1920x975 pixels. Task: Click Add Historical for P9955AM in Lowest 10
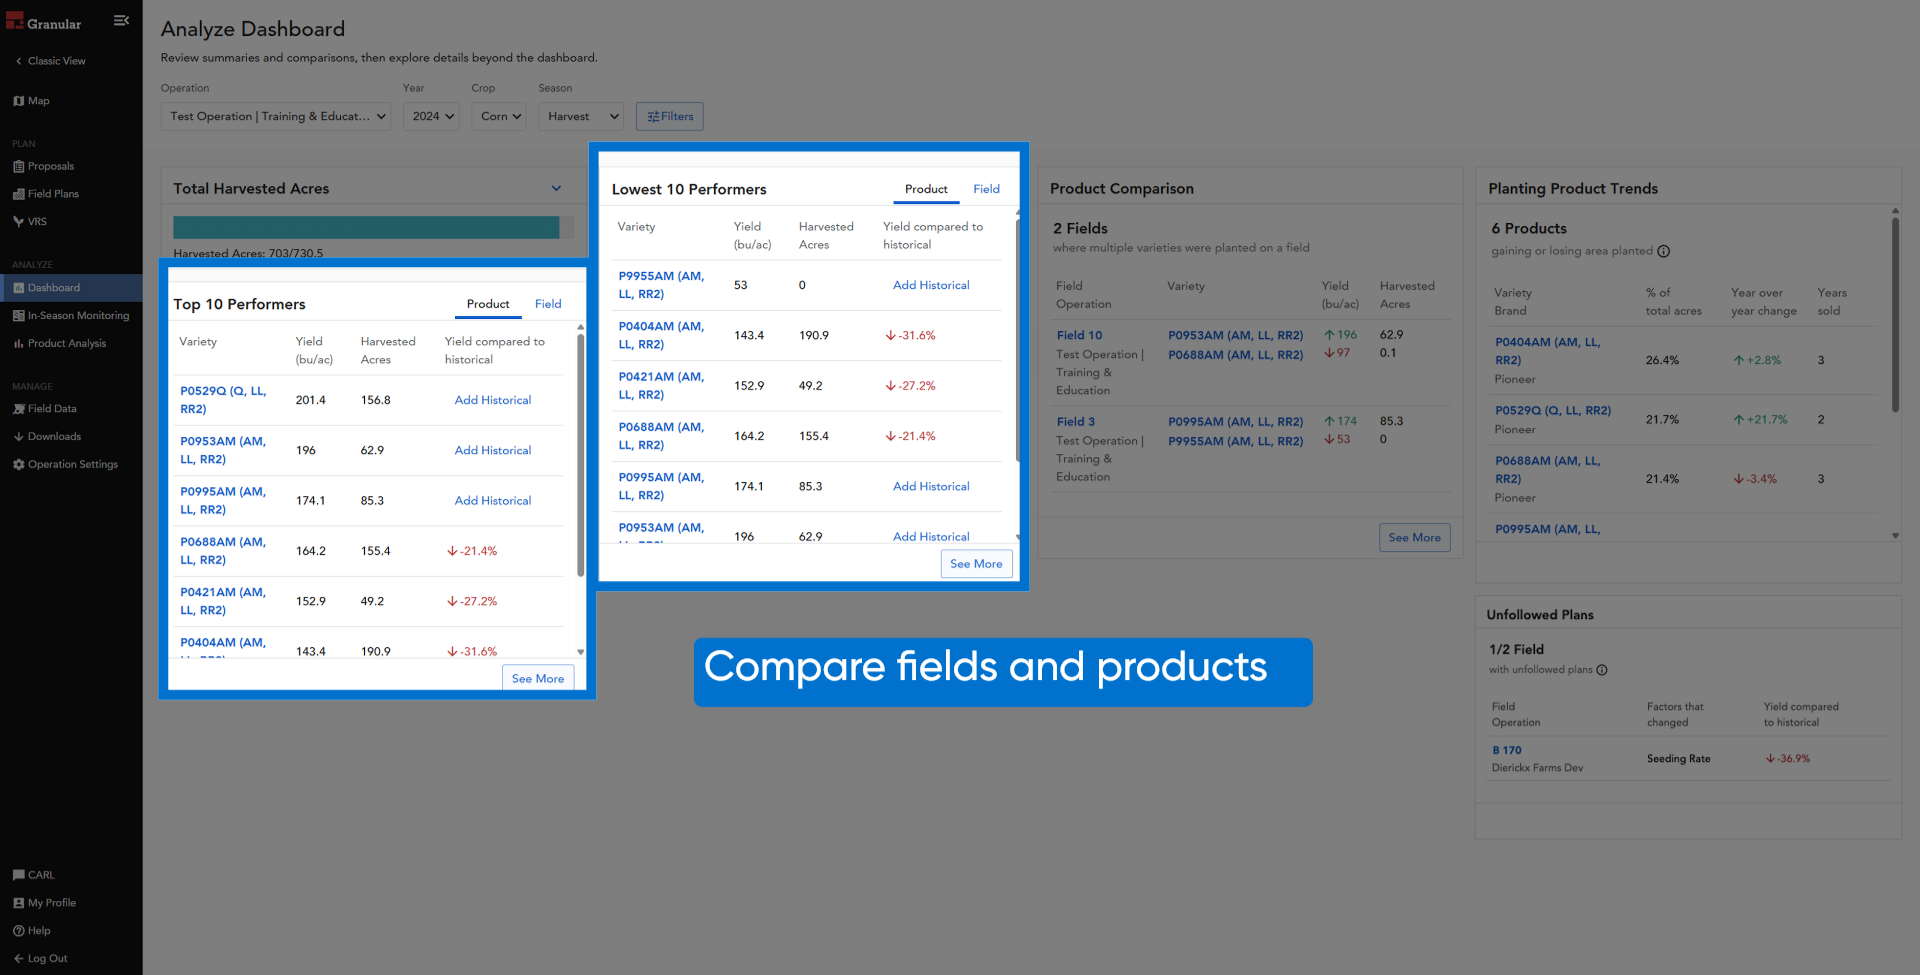click(931, 285)
